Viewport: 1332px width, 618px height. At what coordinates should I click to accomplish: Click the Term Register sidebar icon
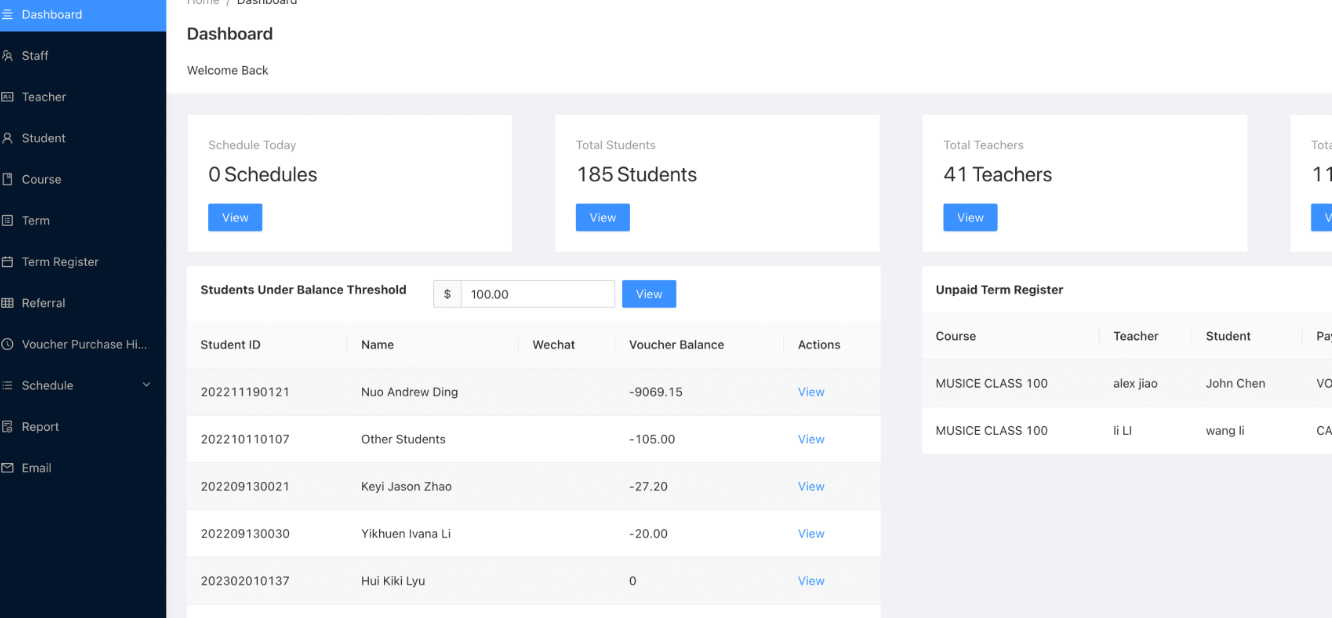(8, 261)
